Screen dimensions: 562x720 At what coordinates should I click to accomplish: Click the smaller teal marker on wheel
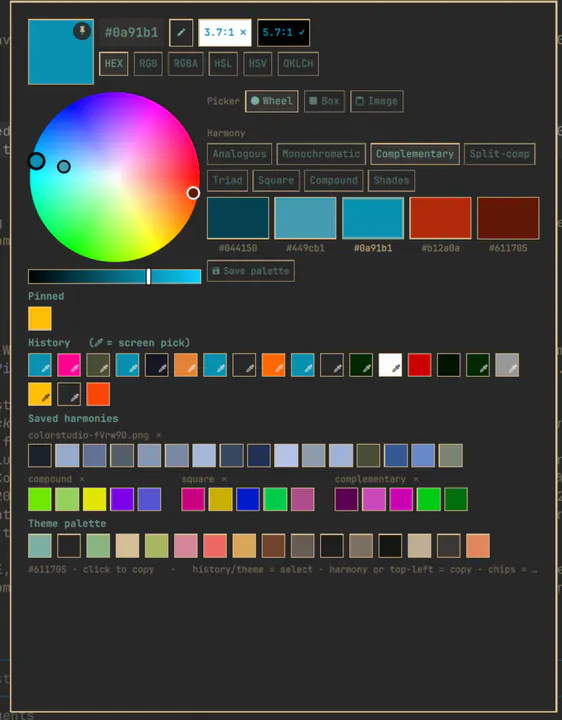64,167
